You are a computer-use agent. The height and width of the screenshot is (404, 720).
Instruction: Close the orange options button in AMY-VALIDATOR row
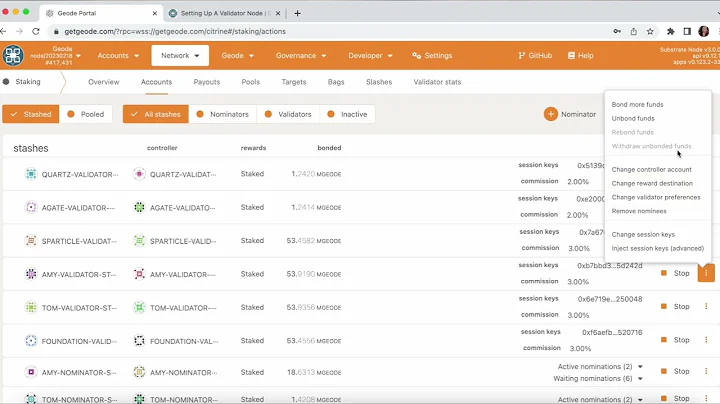706,273
